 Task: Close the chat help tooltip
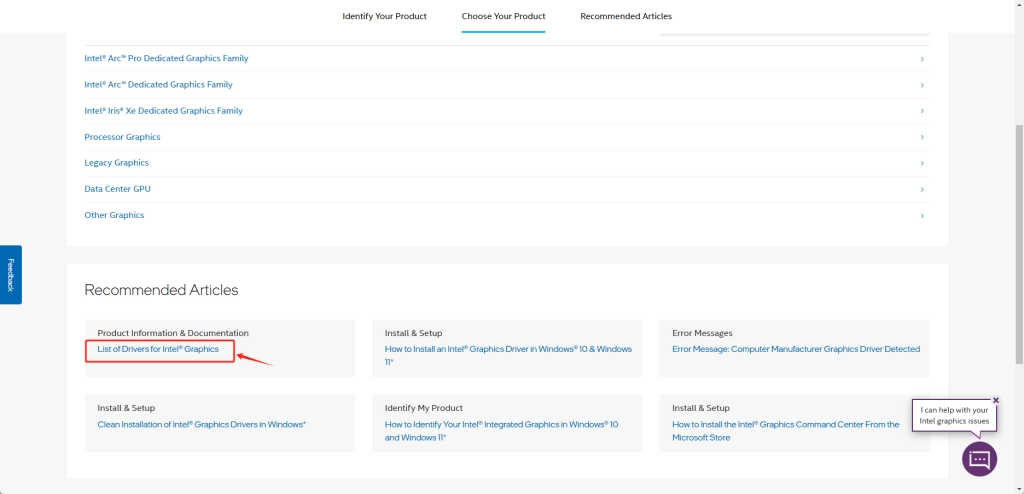pyautogui.click(x=995, y=400)
